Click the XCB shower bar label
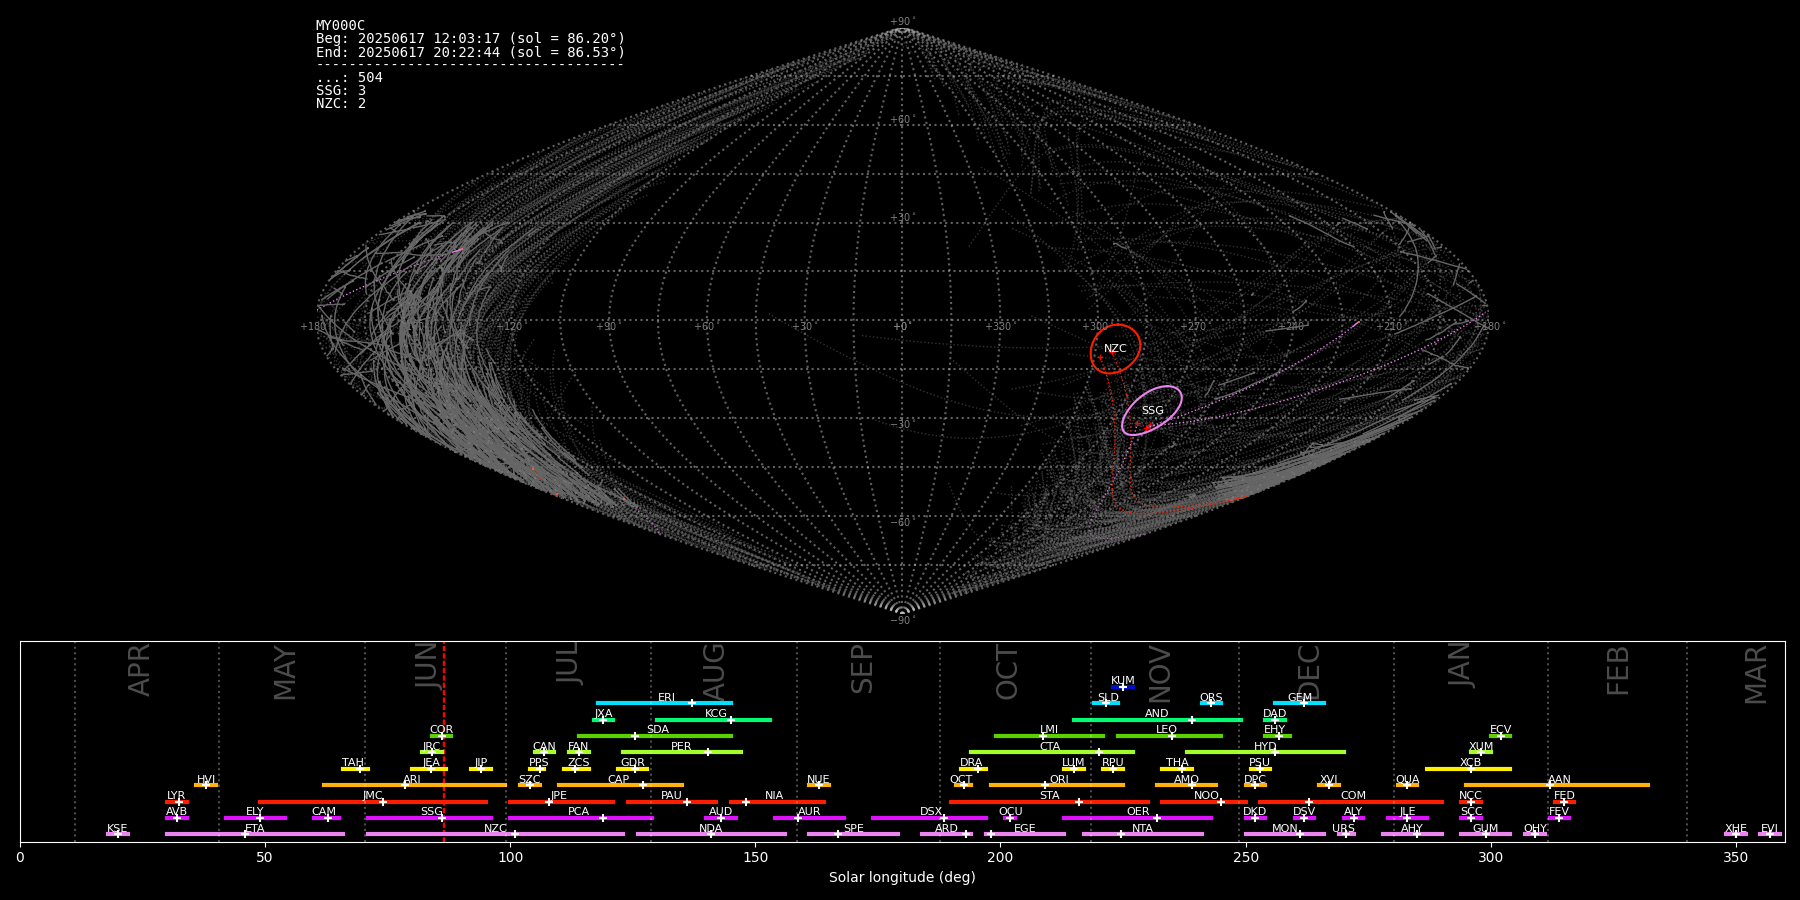 (x=1470, y=763)
